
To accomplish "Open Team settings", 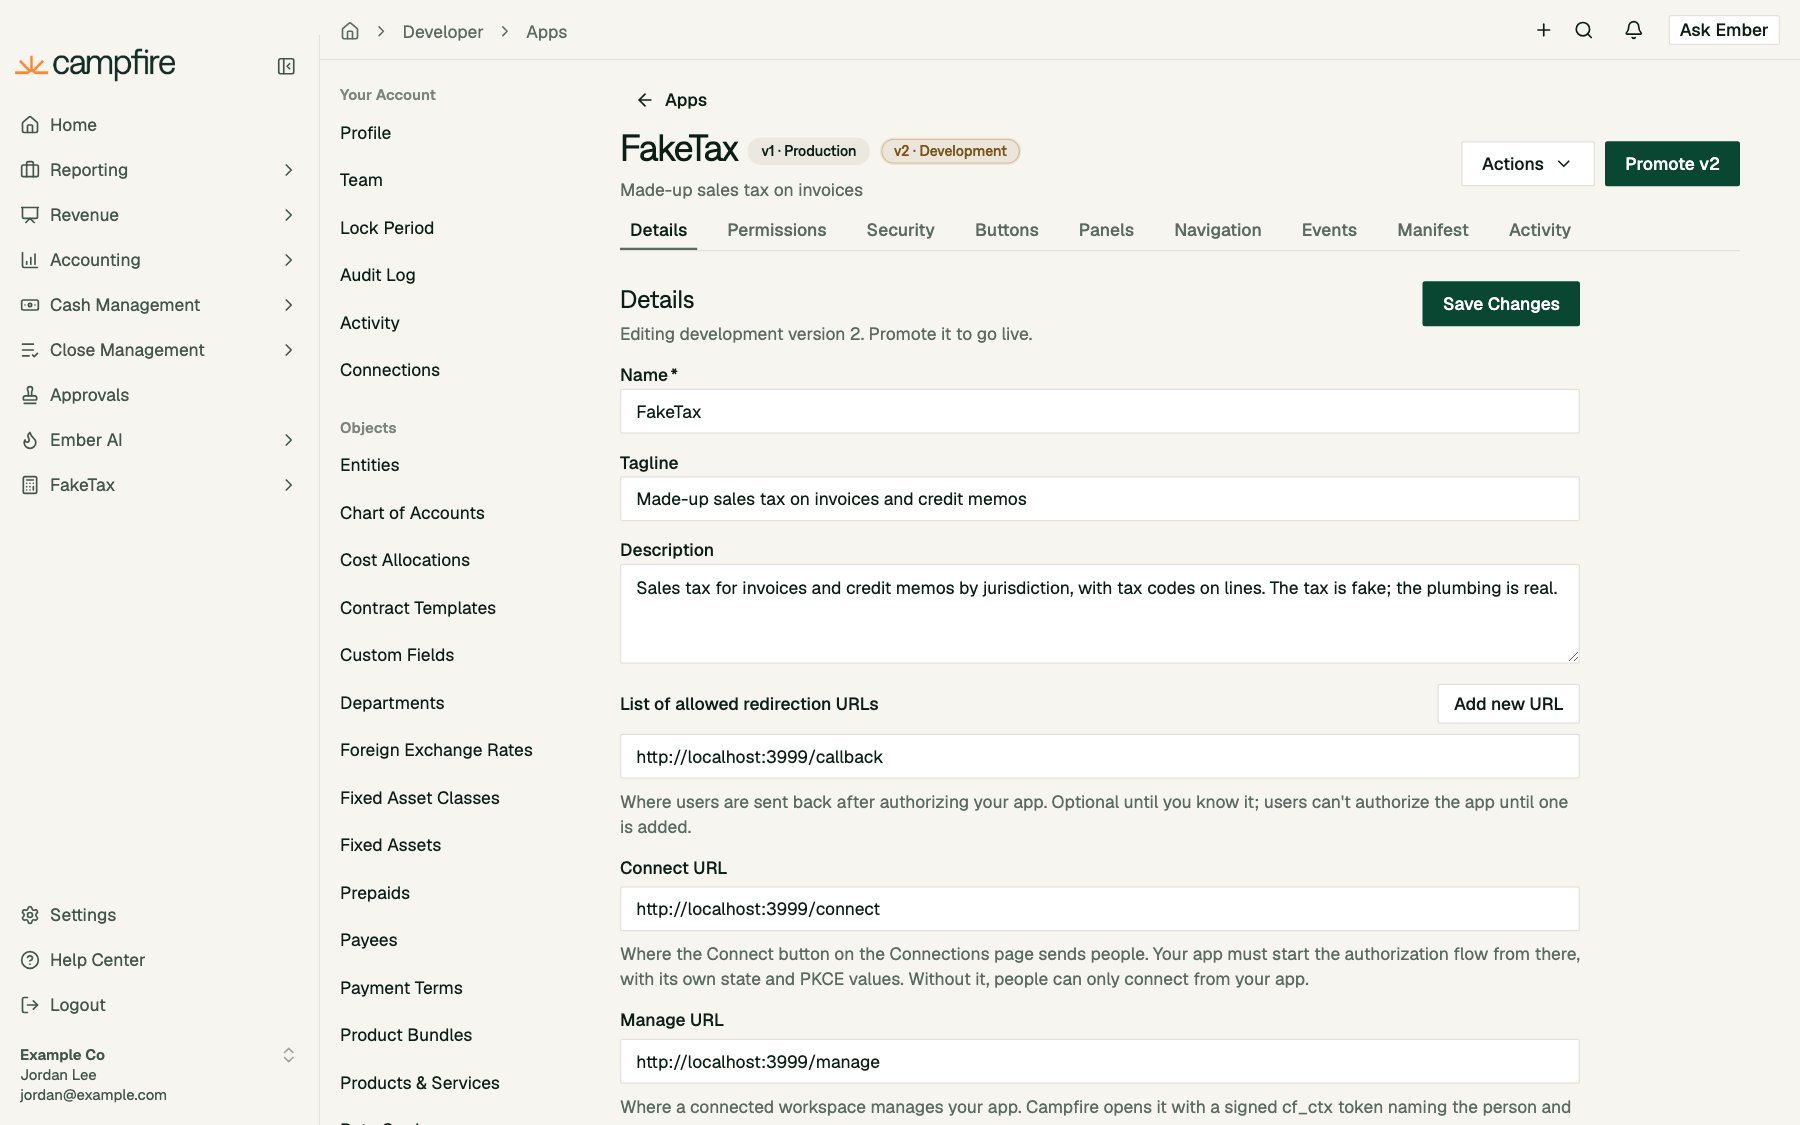I will [x=361, y=180].
